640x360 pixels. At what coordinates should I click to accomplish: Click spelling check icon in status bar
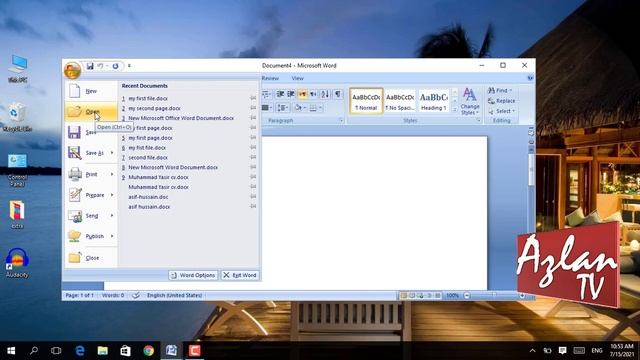coord(136,295)
